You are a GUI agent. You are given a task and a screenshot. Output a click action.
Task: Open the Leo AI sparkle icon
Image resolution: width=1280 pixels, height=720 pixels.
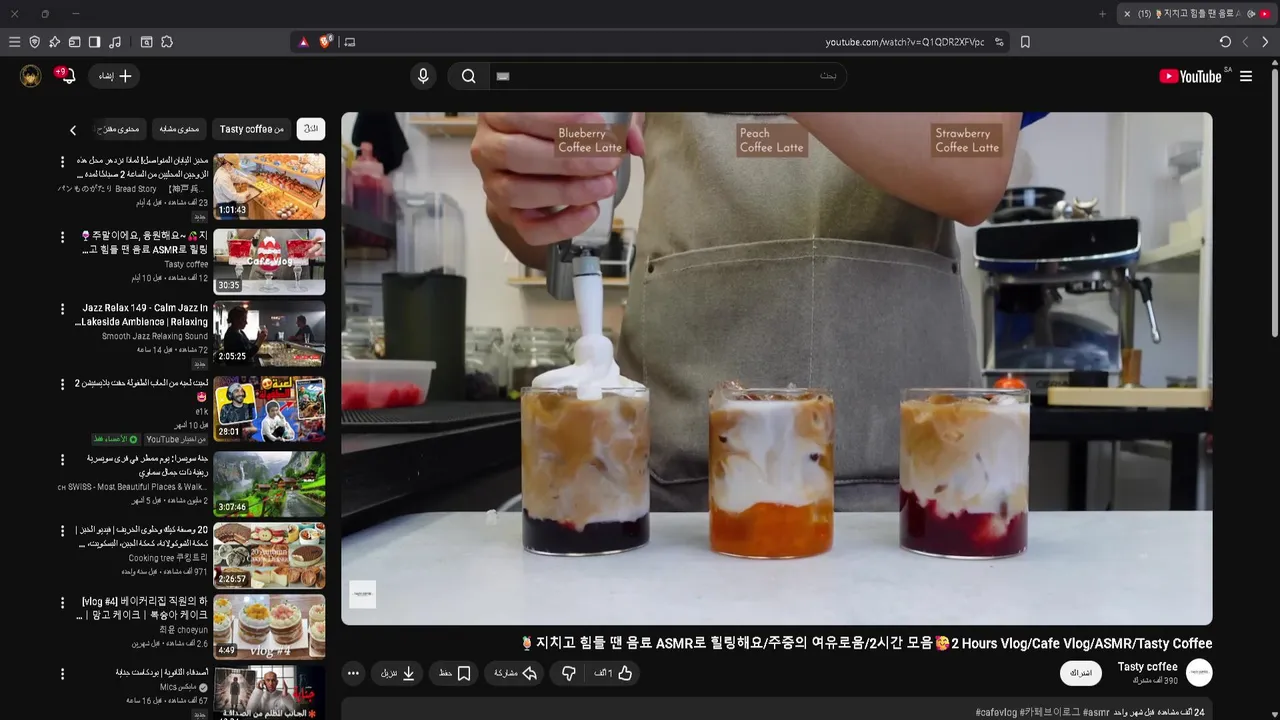coord(54,42)
